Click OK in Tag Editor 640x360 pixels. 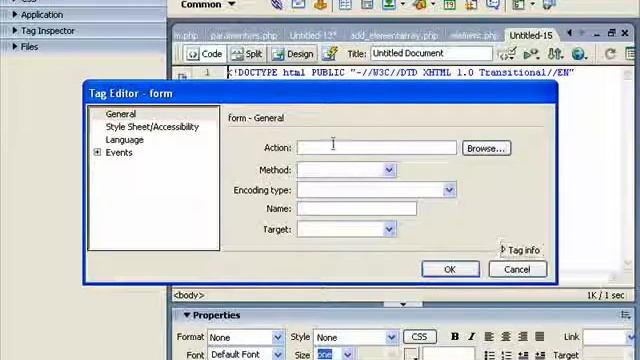point(450,269)
